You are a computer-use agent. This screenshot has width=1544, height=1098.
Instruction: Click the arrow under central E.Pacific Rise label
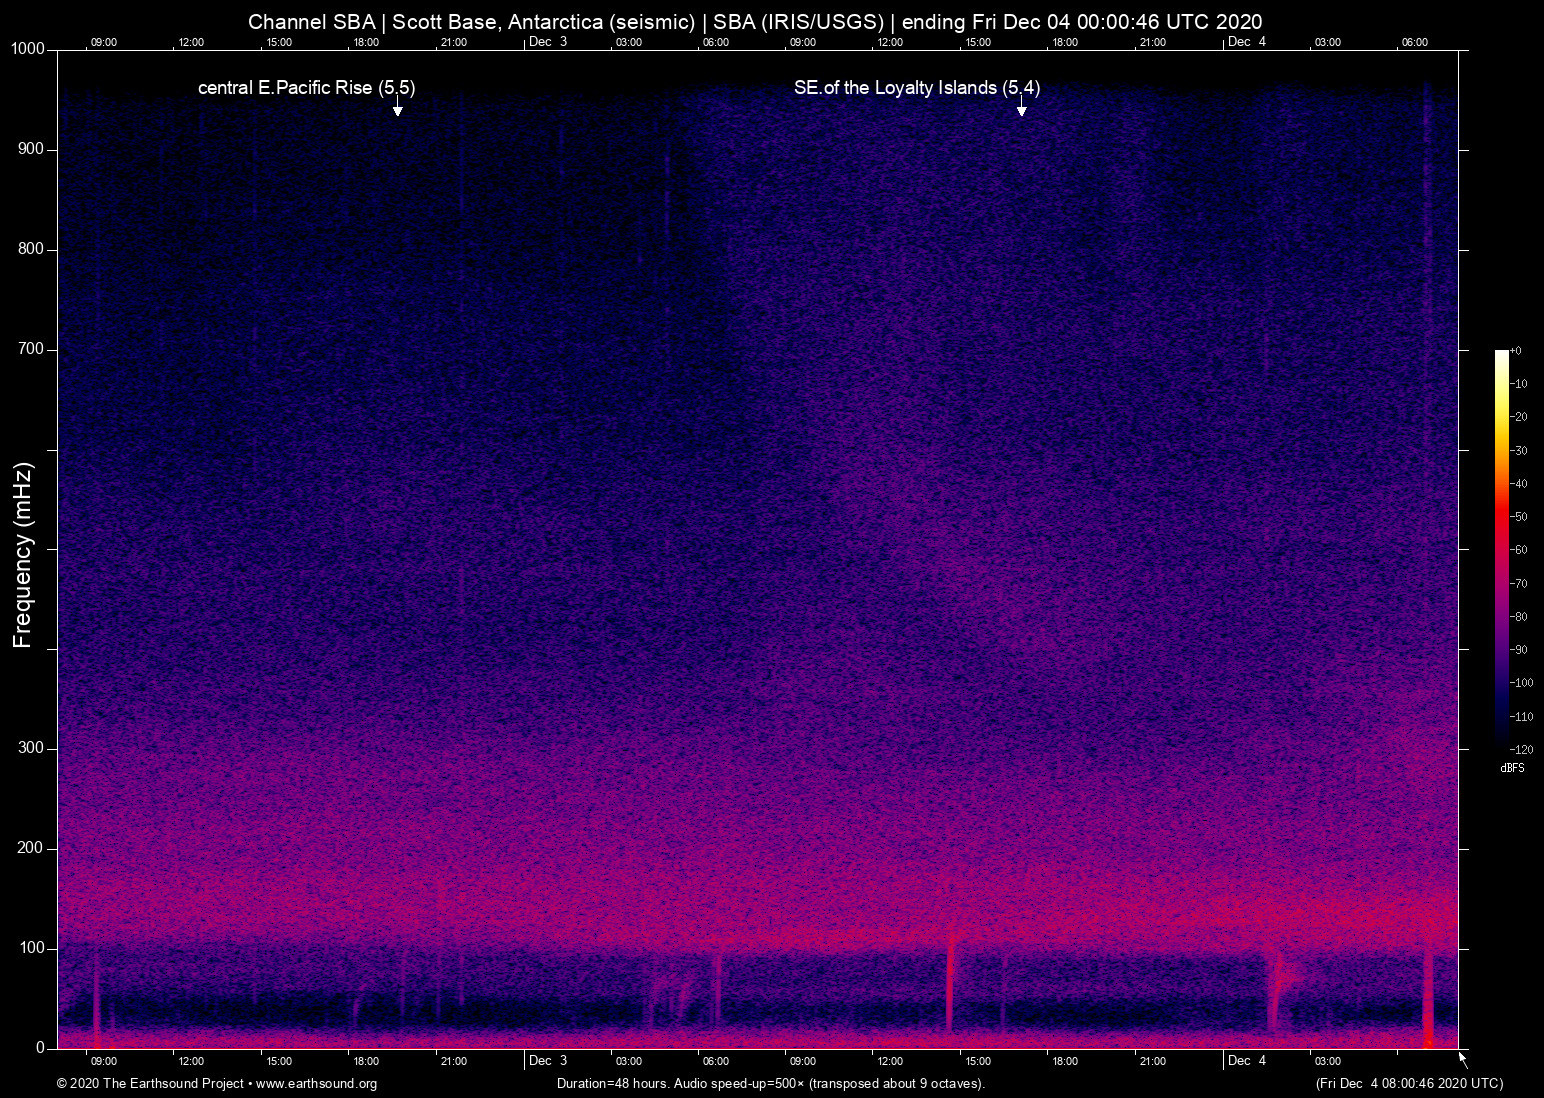pos(397,108)
